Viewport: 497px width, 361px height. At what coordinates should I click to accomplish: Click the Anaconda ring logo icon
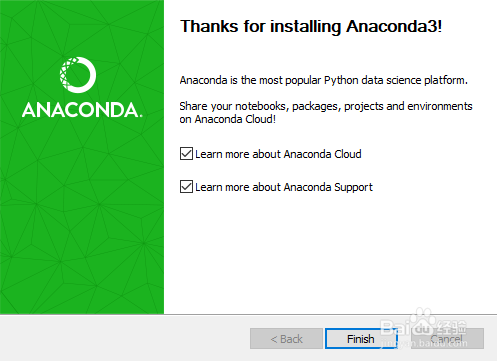tap(78, 75)
